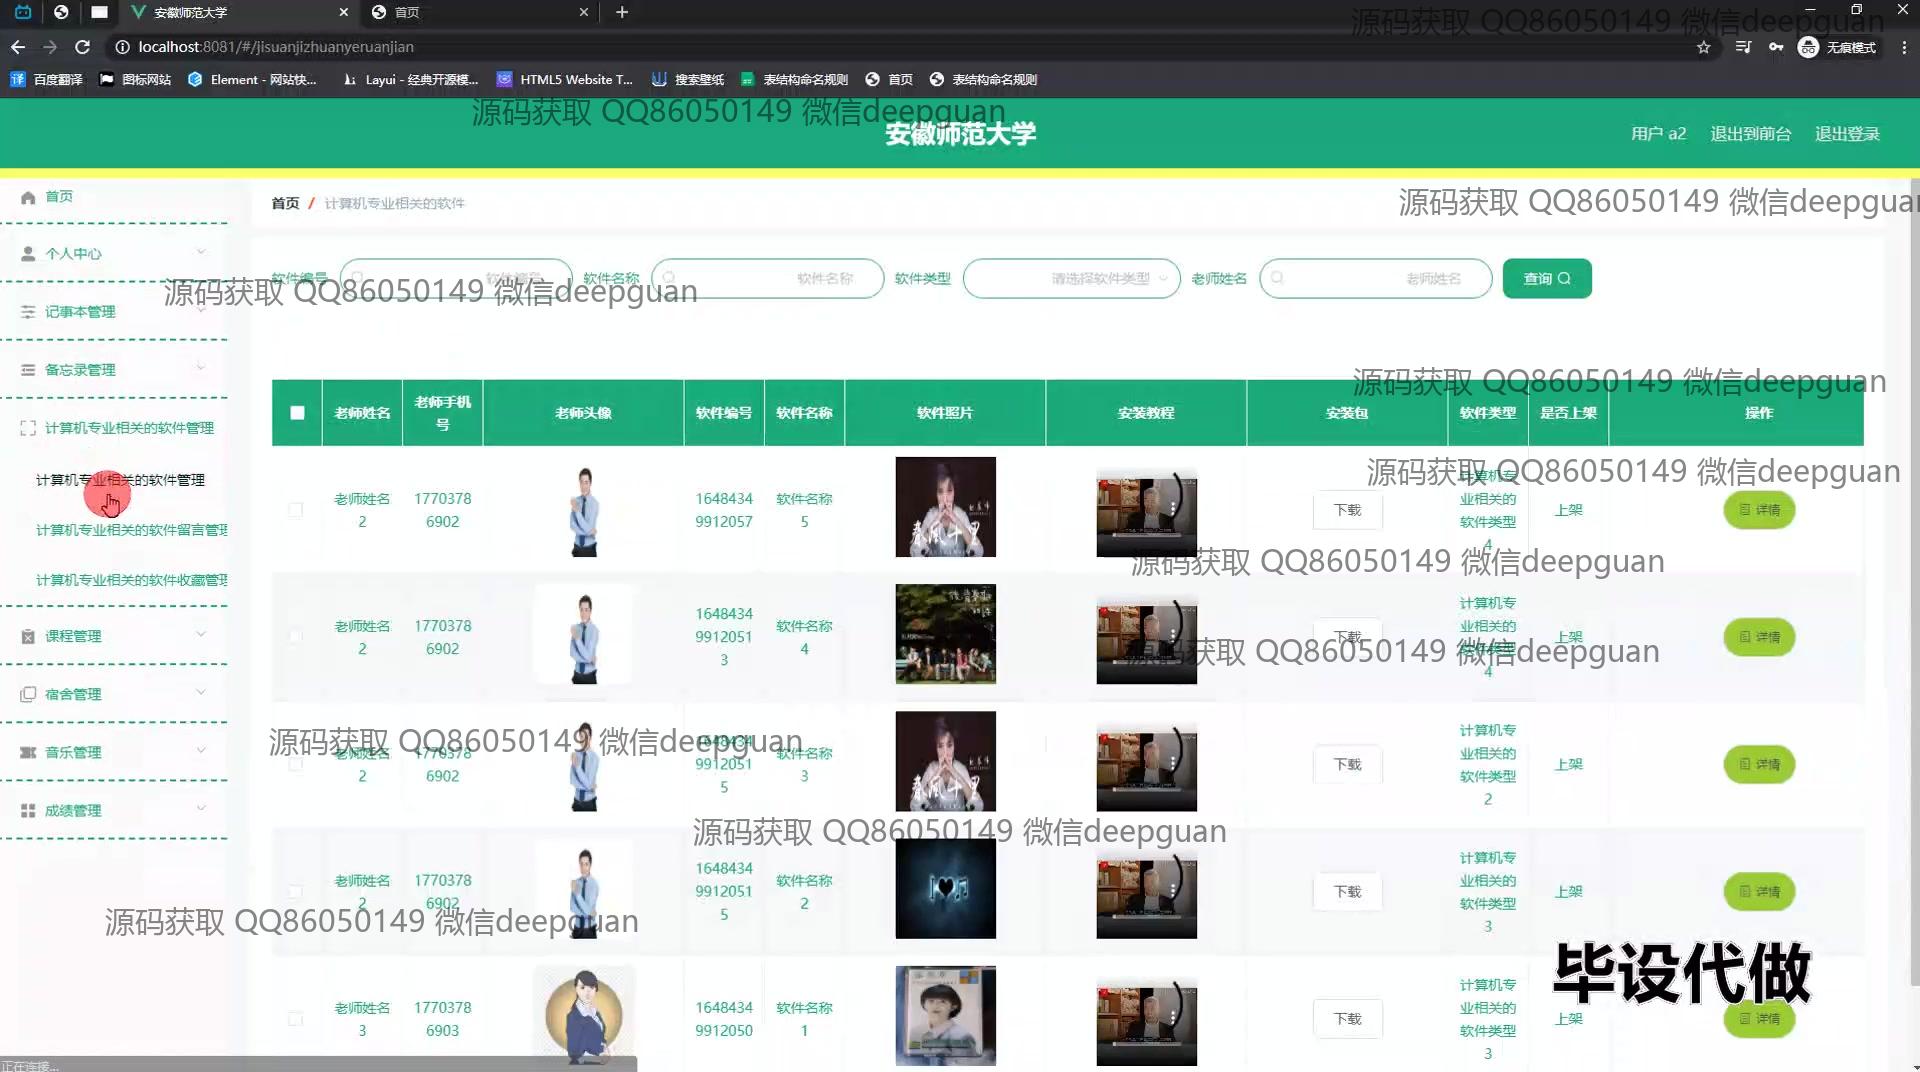The image size is (1920, 1072).
Task: Toggle the select-all checkbox in table header
Action: click(x=297, y=413)
